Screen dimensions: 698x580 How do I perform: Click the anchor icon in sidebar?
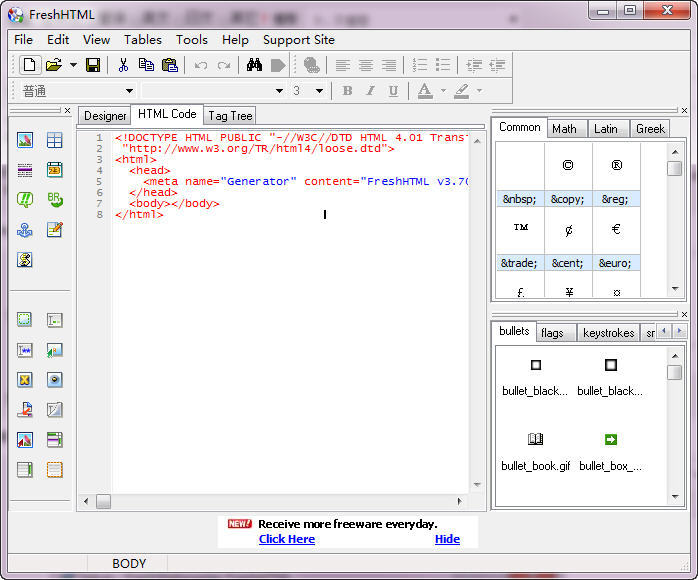(25, 230)
